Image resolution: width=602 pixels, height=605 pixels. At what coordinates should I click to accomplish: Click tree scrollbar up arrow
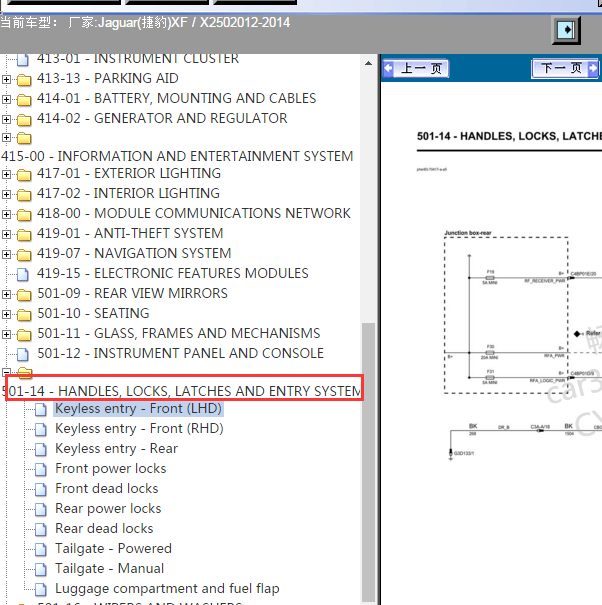click(369, 63)
